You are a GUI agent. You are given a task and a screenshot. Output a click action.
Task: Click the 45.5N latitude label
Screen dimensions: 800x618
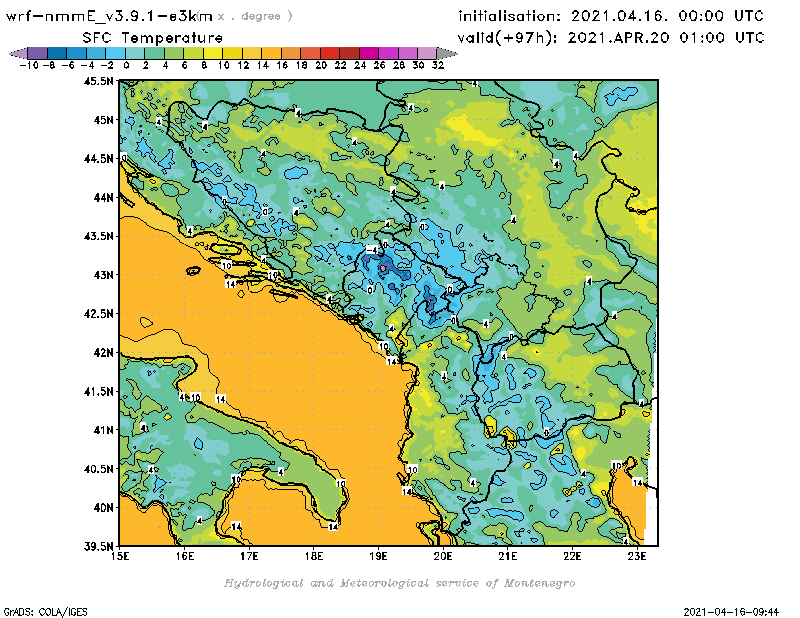point(98,81)
